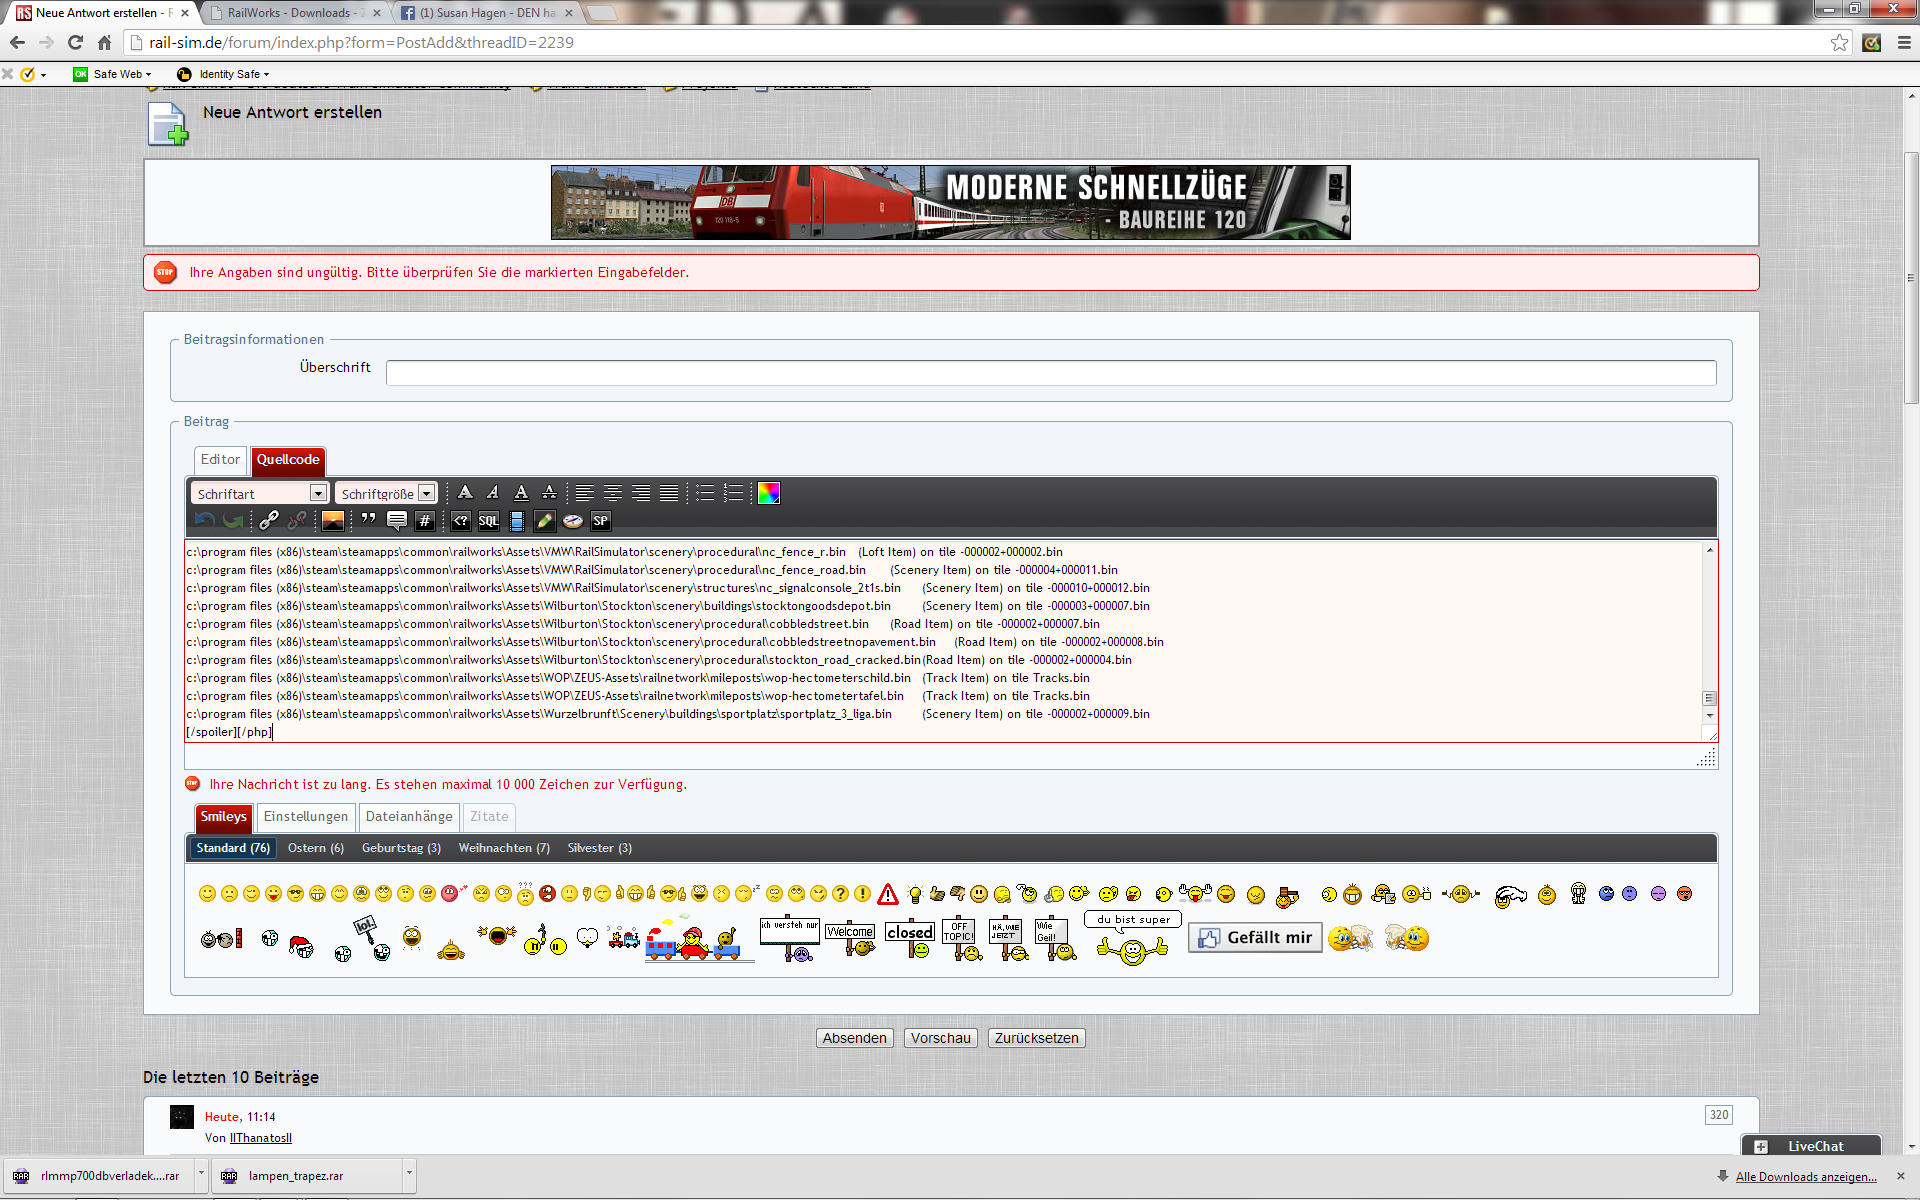Apply underline formatting with the underlined A
Image resolution: width=1920 pixels, height=1200 pixels.
[x=521, y=493]
